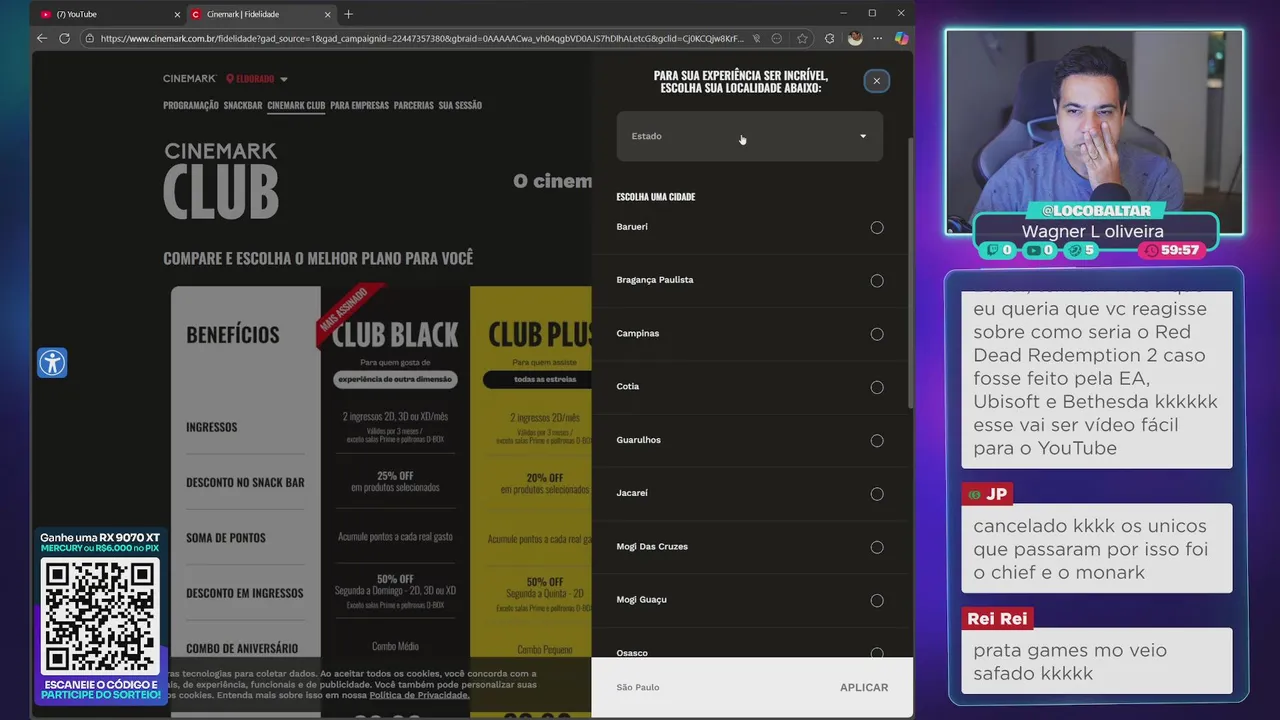Click the Club Plus plan header
Image resolution: width=1280 pixels, height=720 pixels.
(x=539, y=333)
